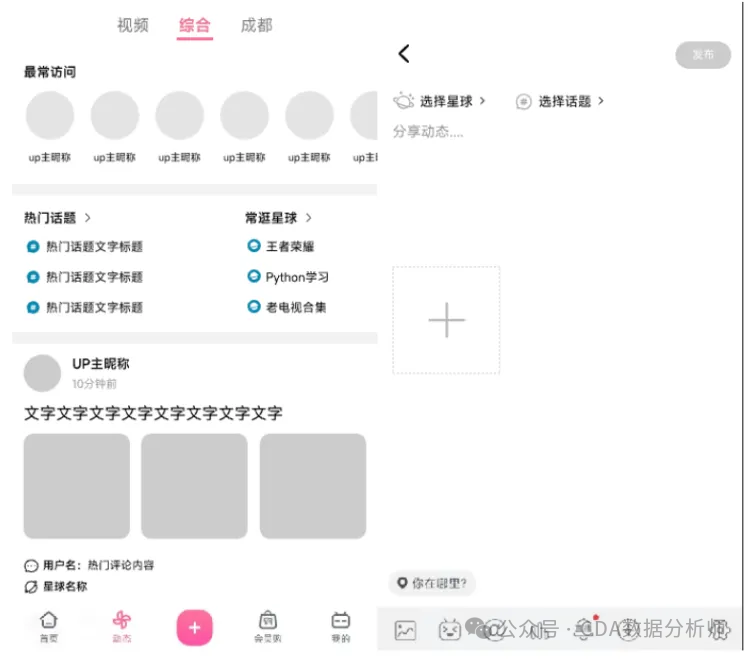Expand the 选择话题 selector
750x659 pixels.
click(571, 101)
